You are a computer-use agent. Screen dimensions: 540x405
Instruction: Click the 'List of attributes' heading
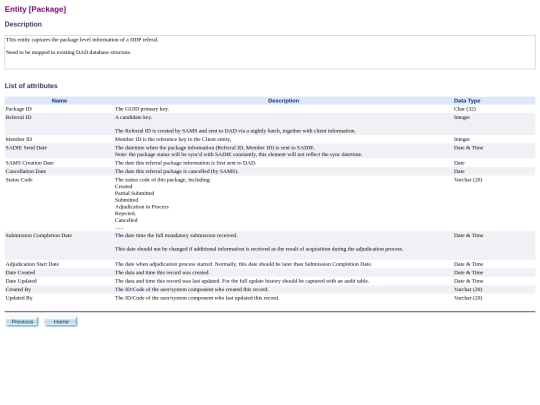point(31,86)
